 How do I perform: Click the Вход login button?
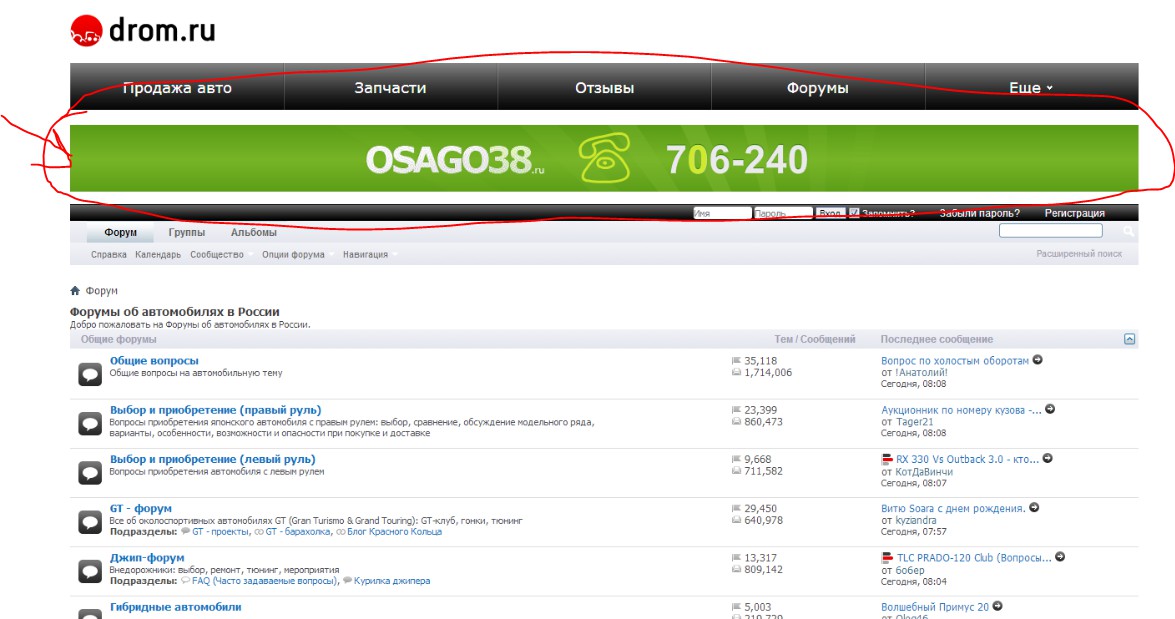830,214
